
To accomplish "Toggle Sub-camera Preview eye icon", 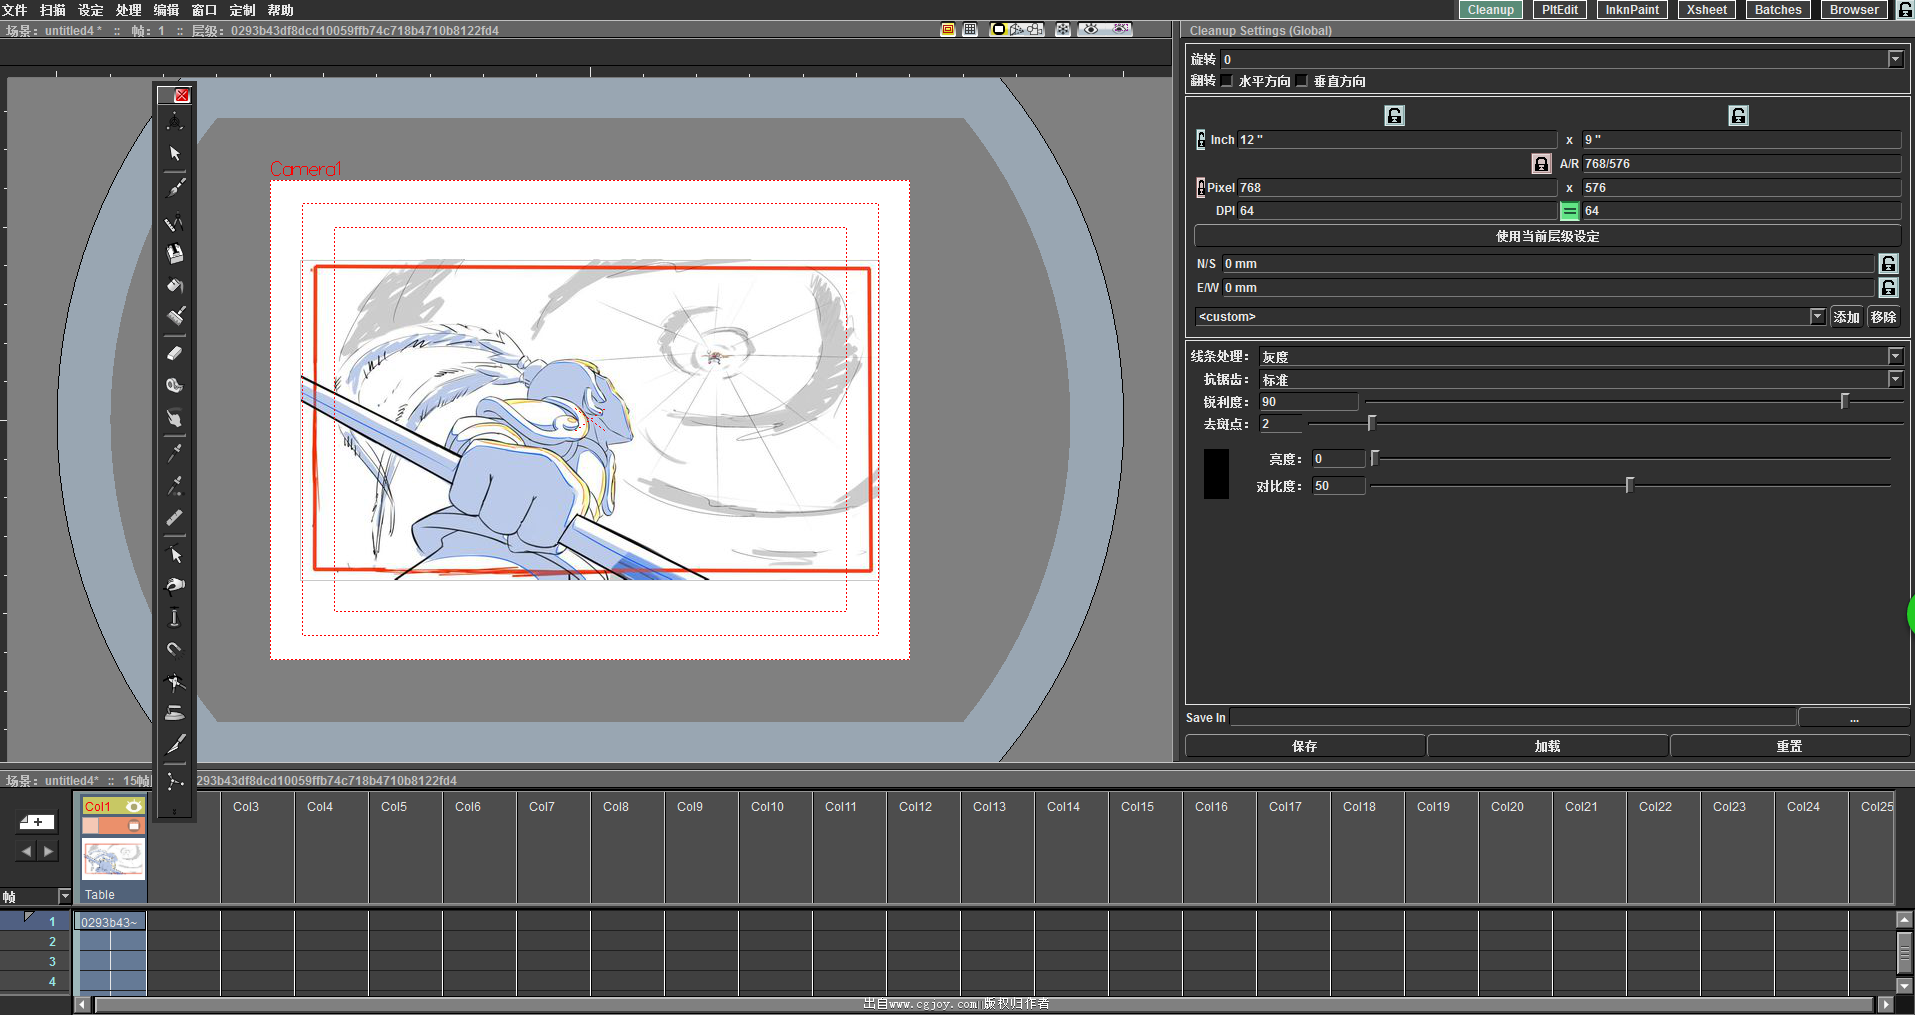I will (x=1122, y=30).
